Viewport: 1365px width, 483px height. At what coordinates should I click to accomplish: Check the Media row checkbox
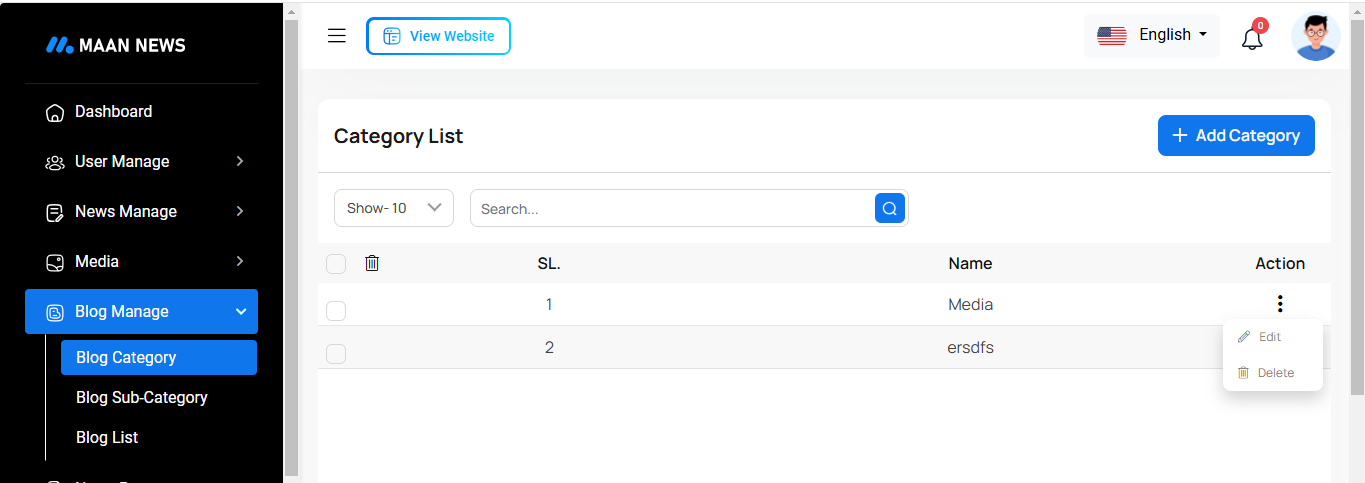pos(336,311)
